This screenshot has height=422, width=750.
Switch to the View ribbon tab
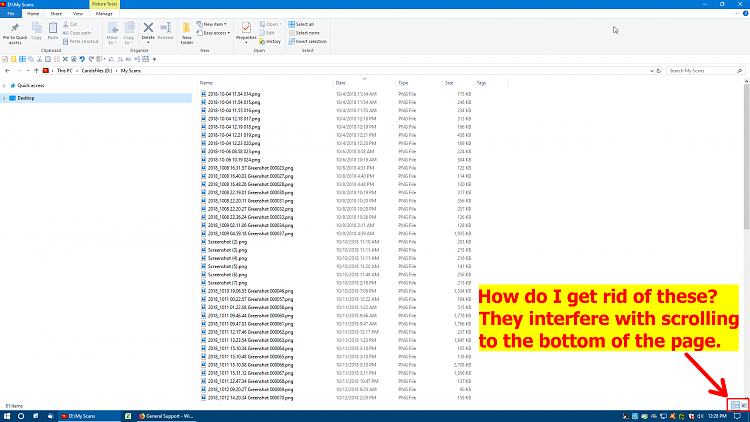coord(77,14)
